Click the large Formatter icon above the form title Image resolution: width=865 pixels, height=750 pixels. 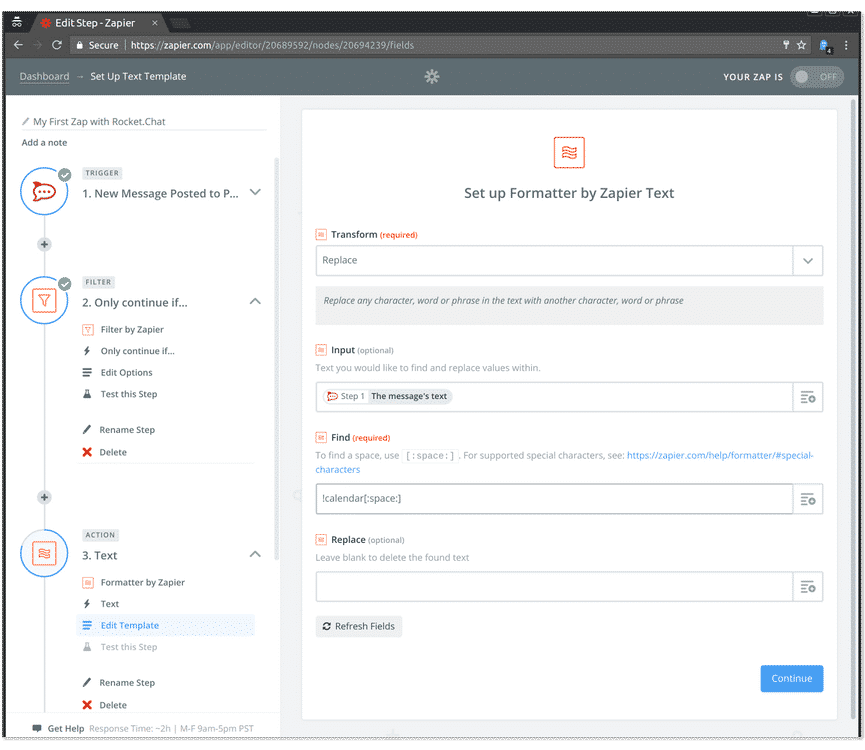[569, 152]
